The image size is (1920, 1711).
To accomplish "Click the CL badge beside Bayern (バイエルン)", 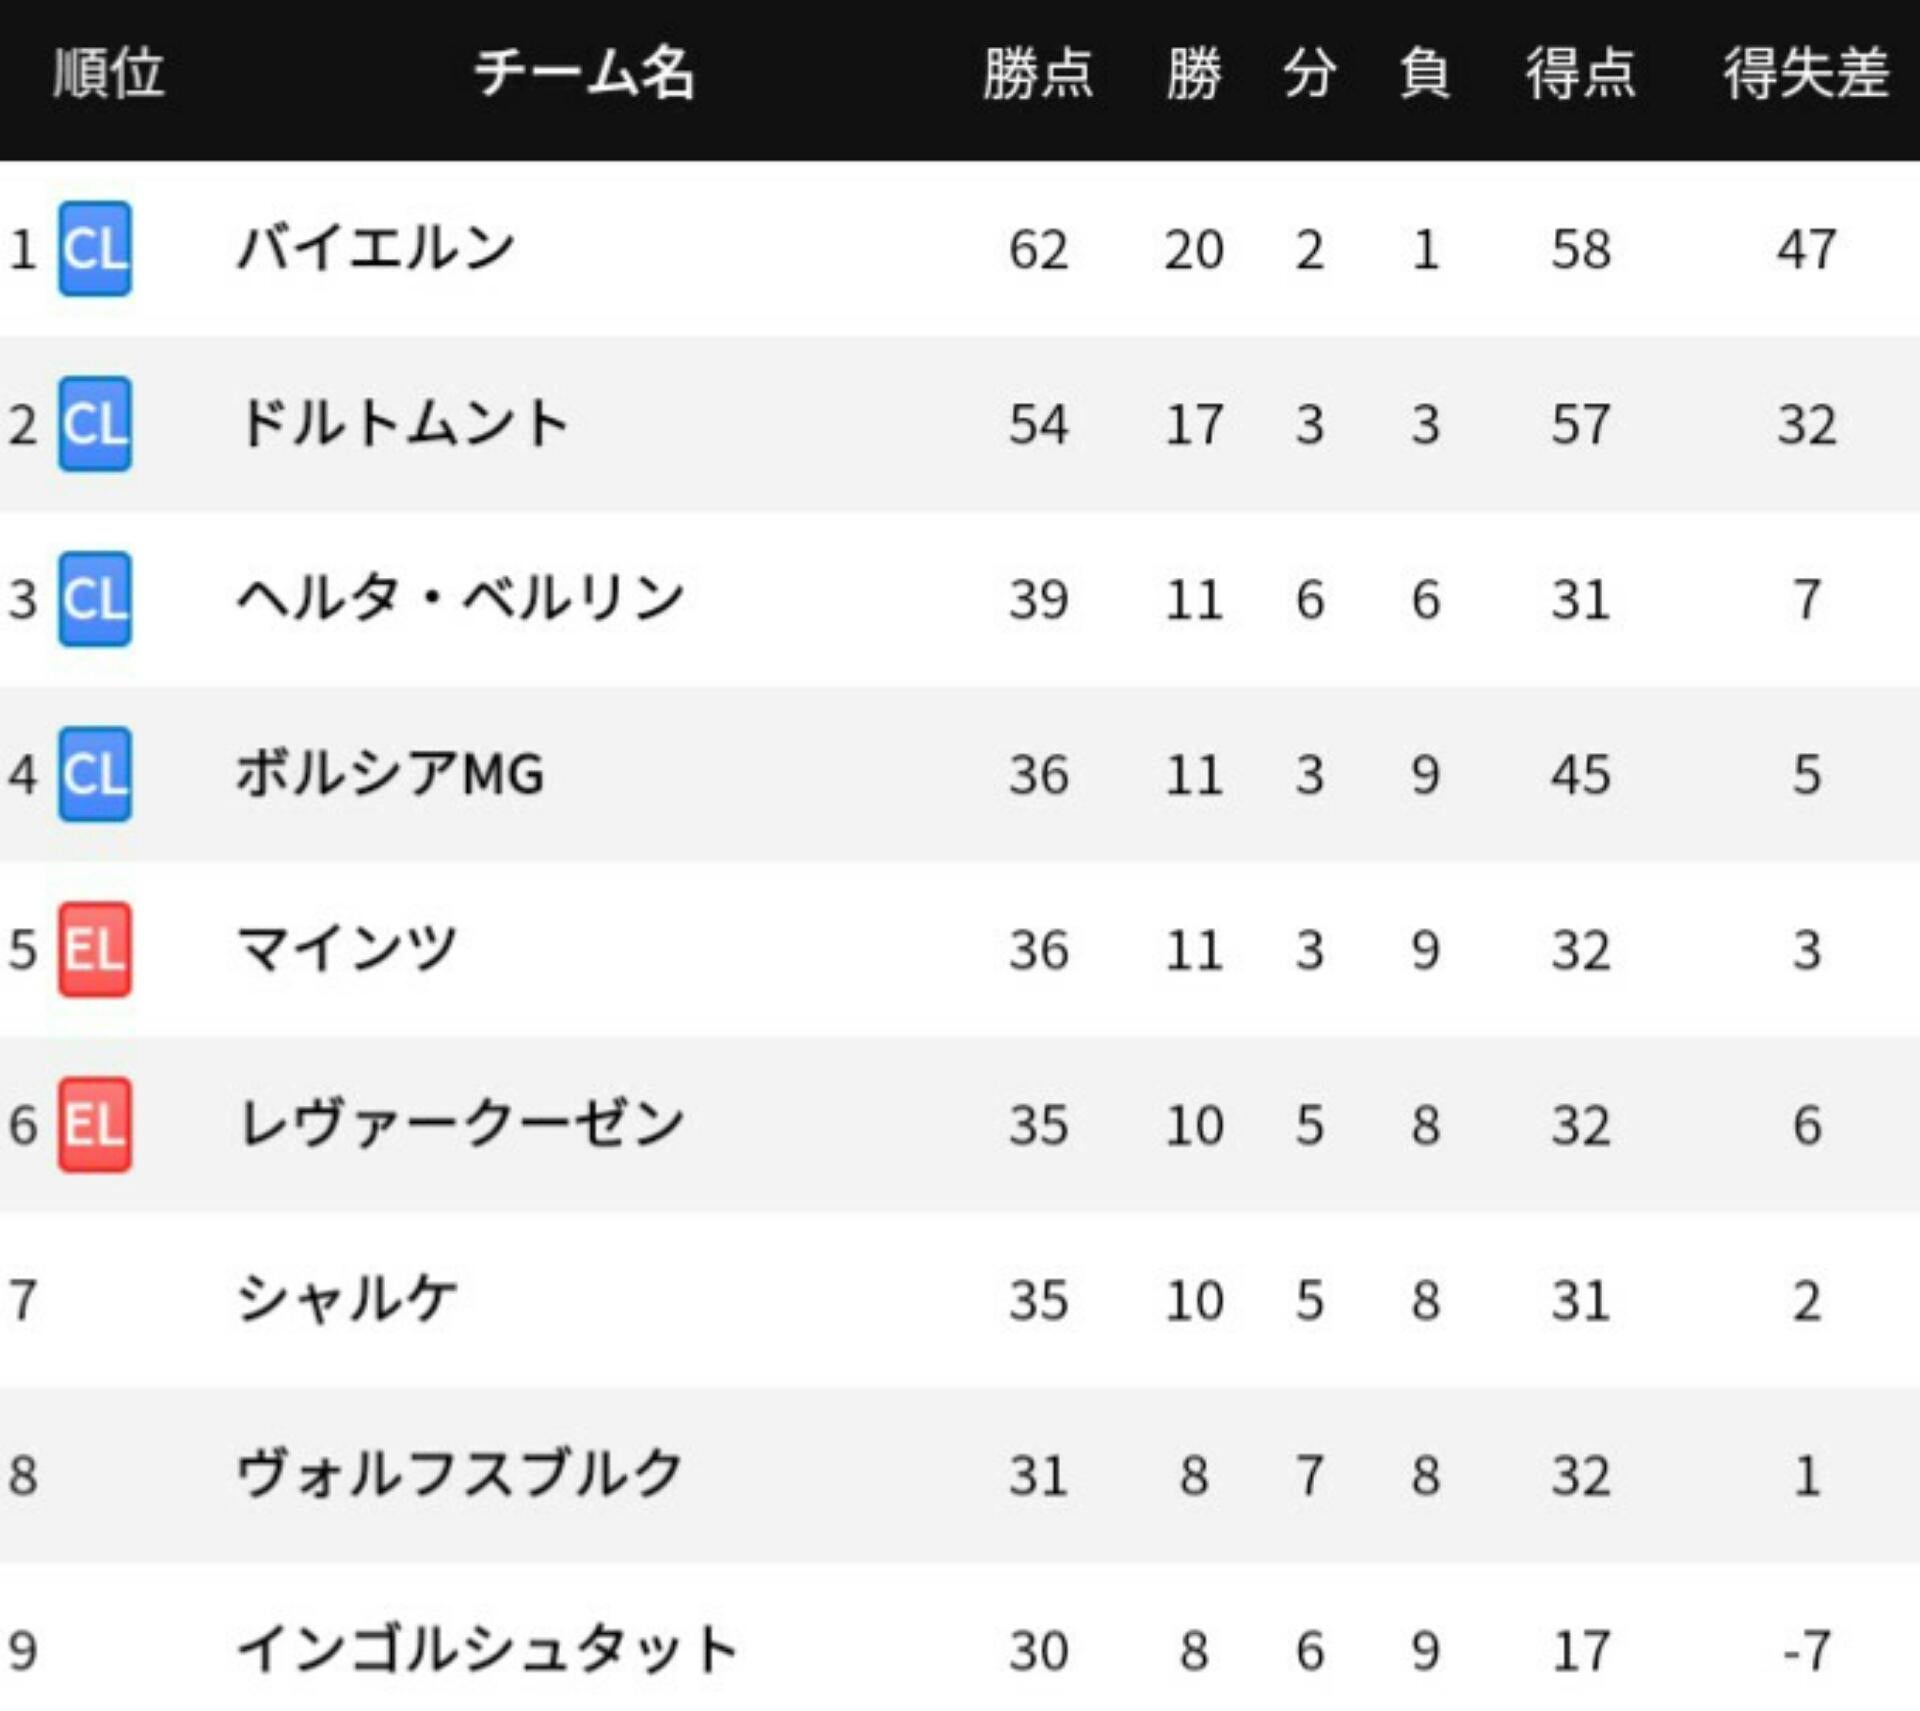I will (95, 248).
